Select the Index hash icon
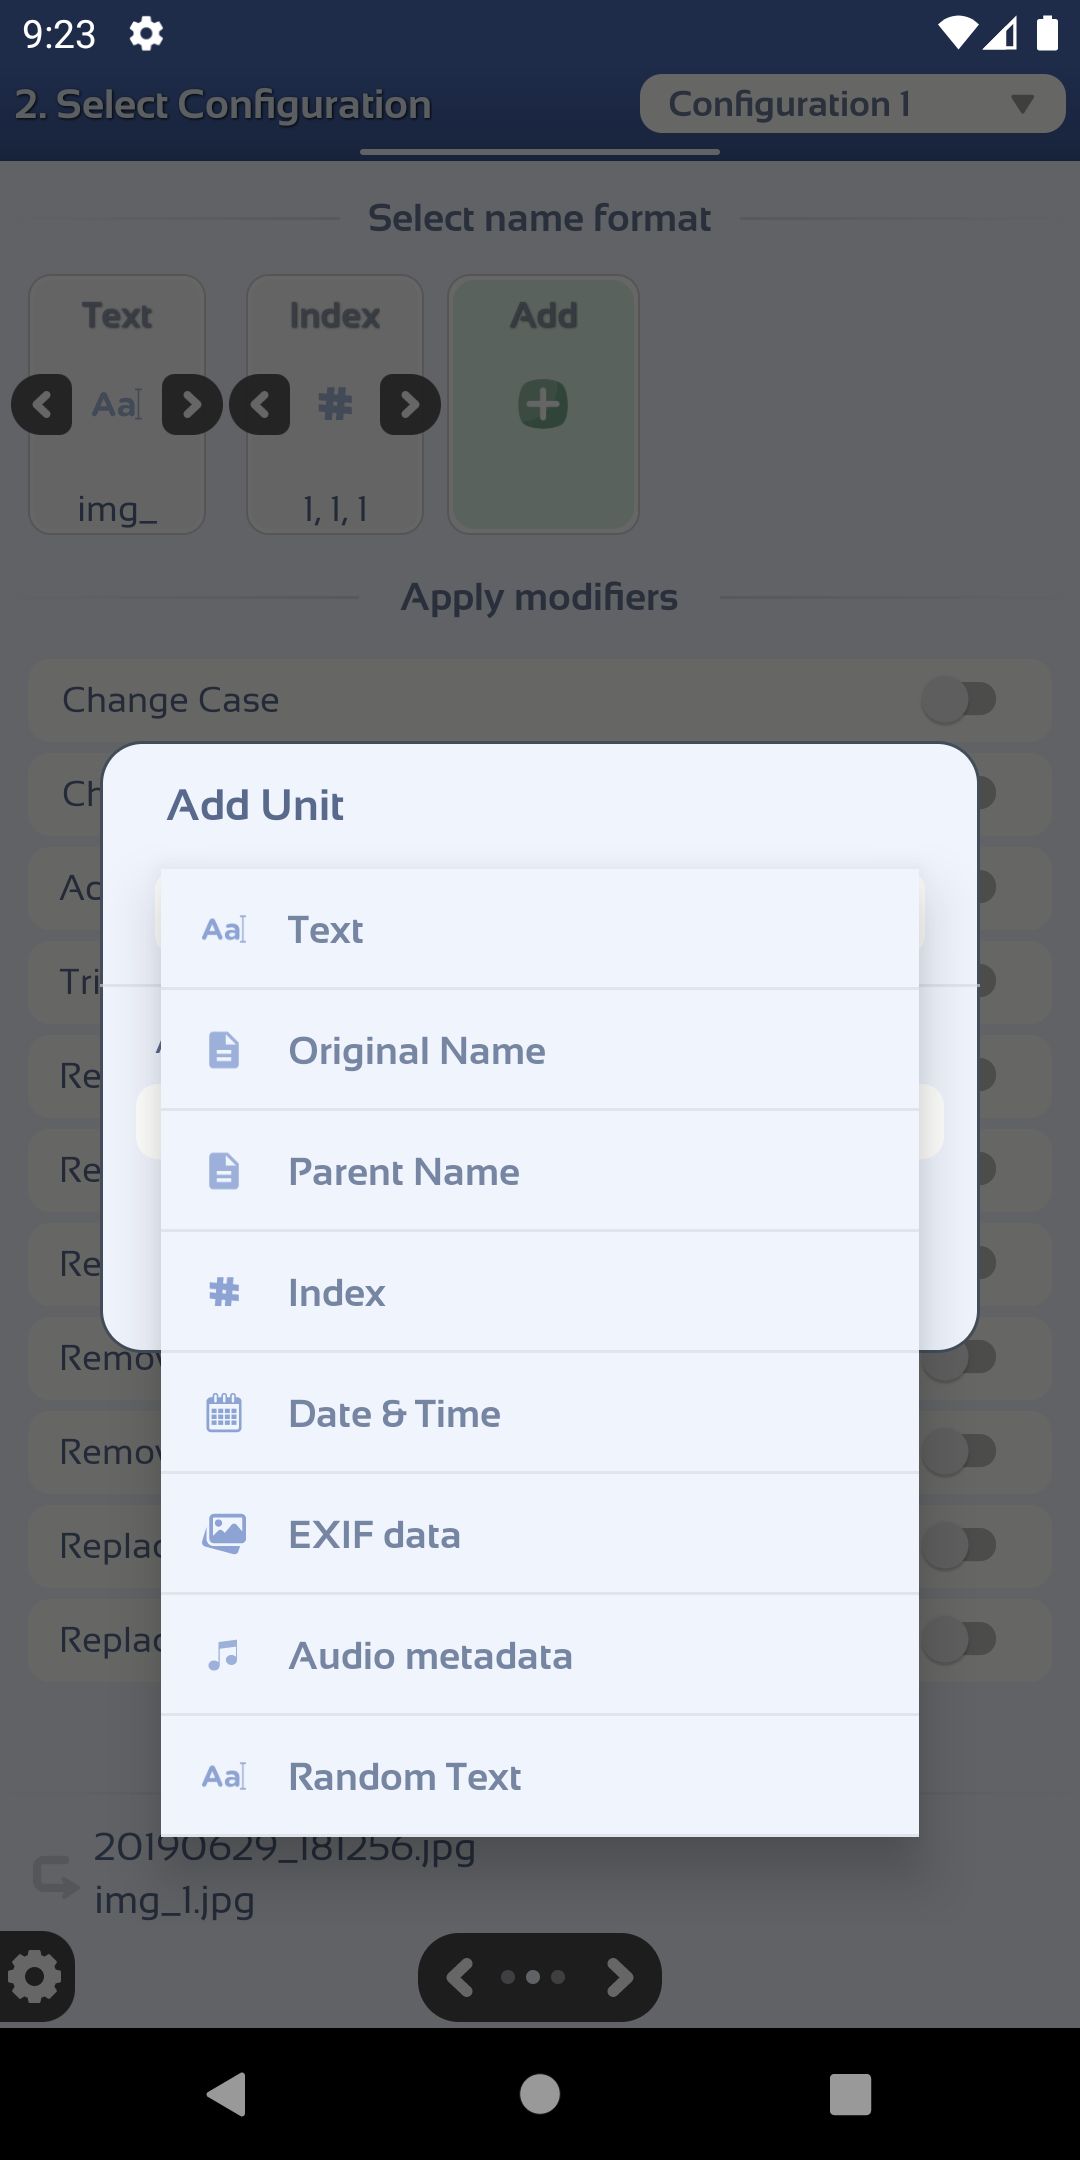The width and height of the screenshot is (1080, 2160). click(224, 1292)
